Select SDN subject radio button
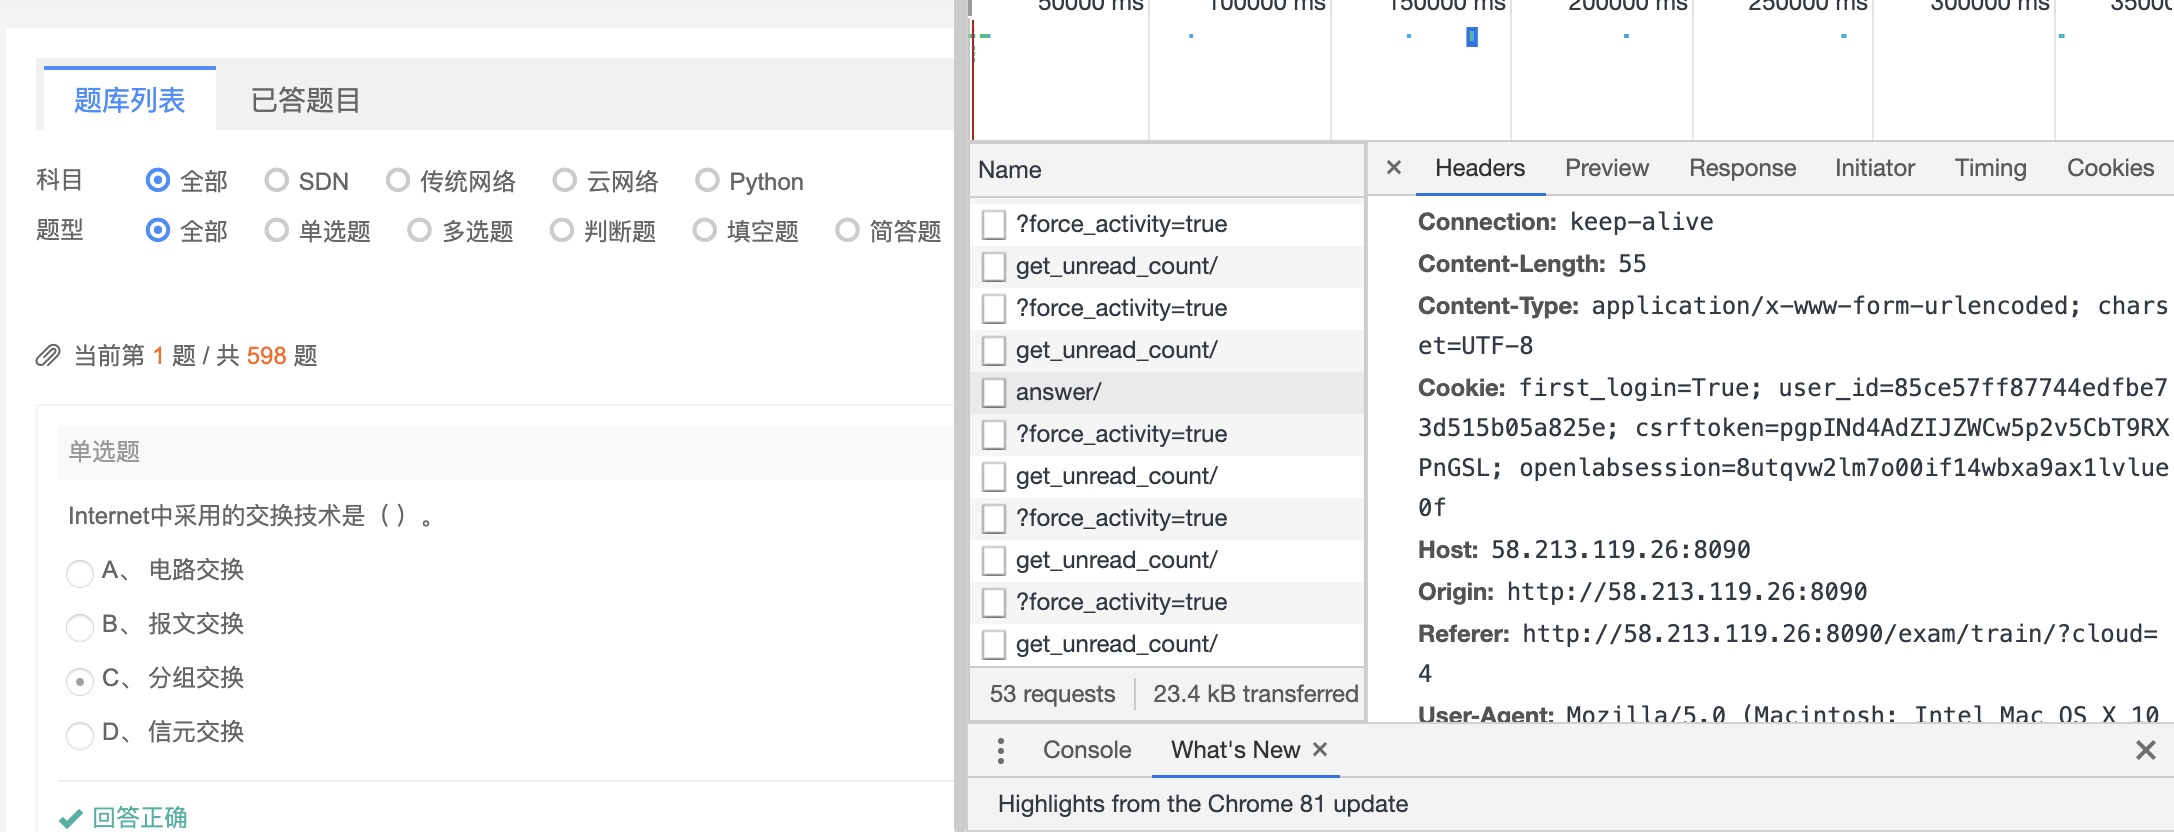The image size is (2174, 832). tap(277, 180)
